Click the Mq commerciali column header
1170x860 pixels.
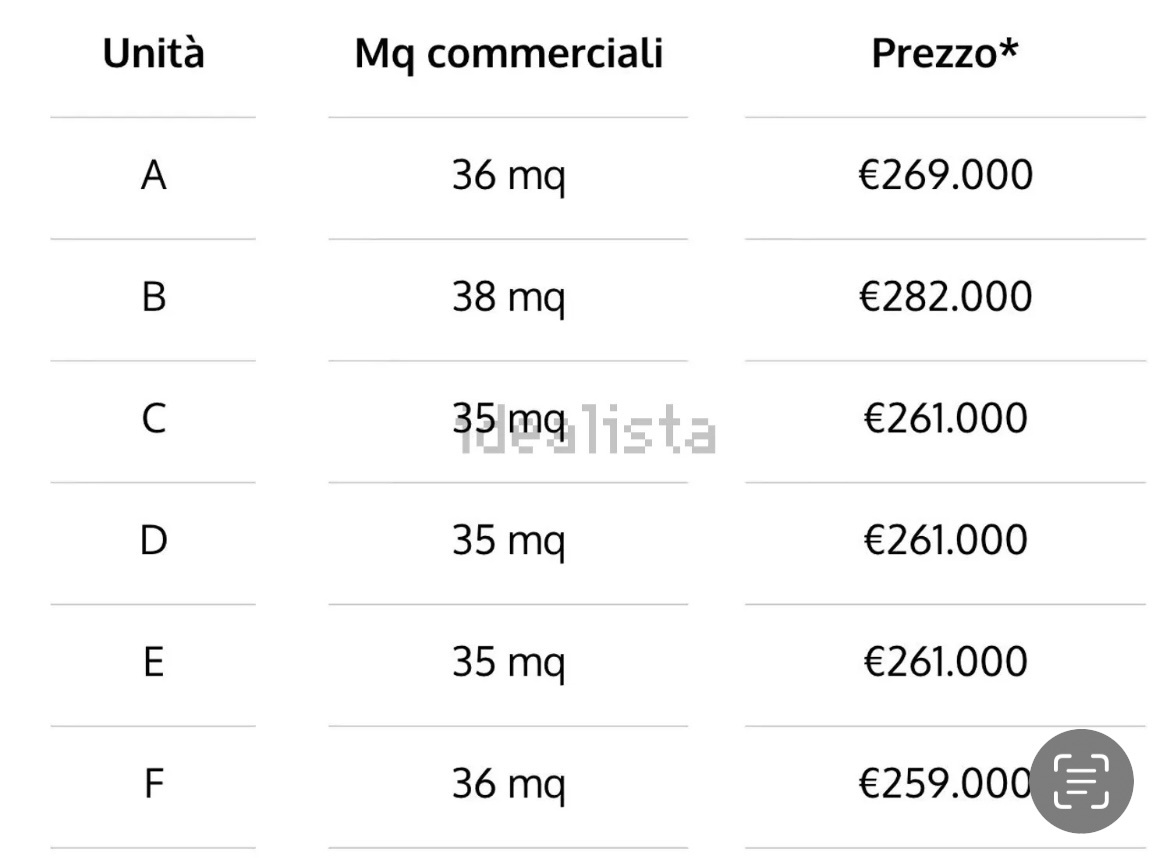click(x=508, y=54)
